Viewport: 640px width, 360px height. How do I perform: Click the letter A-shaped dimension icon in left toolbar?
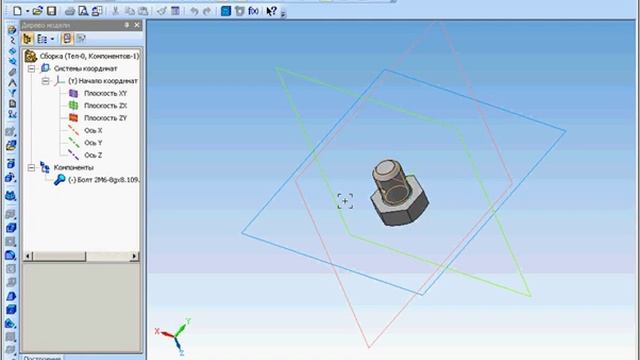click(x=12, y=82)
